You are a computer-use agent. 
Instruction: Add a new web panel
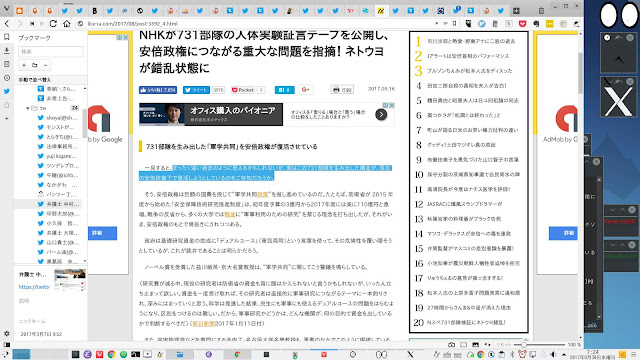pos(7,118)
